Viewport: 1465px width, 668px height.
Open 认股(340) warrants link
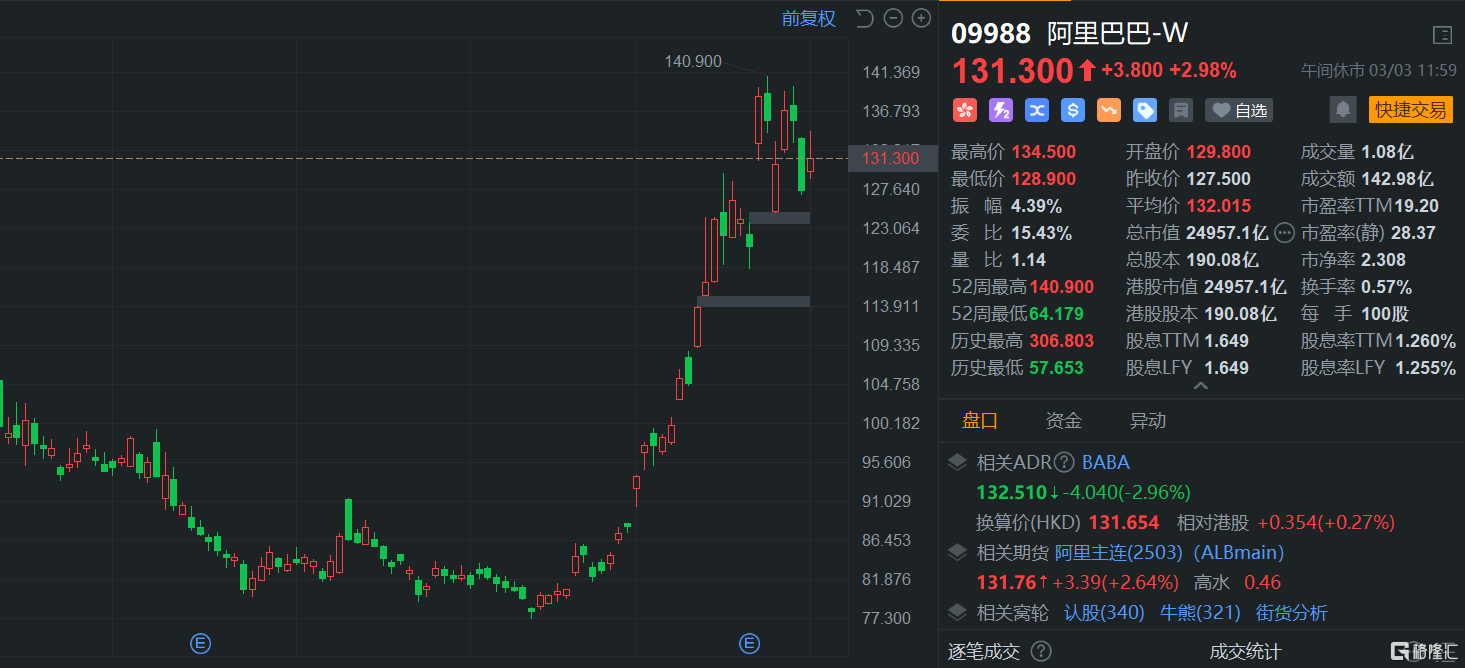tap(1104, 612)
